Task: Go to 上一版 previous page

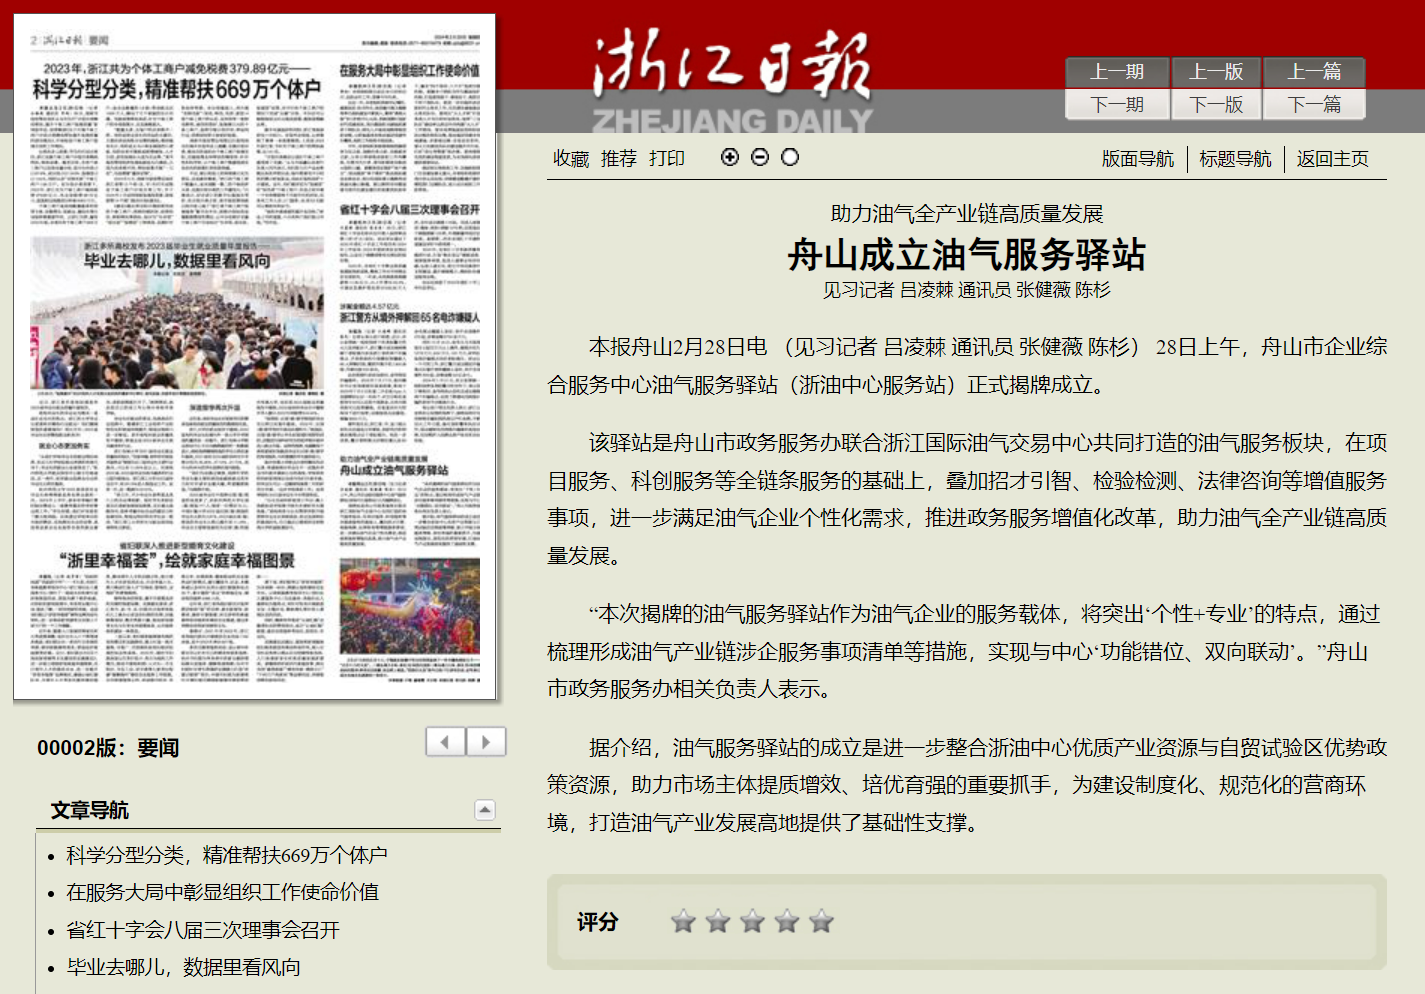Action: (x=1215, y=72)
